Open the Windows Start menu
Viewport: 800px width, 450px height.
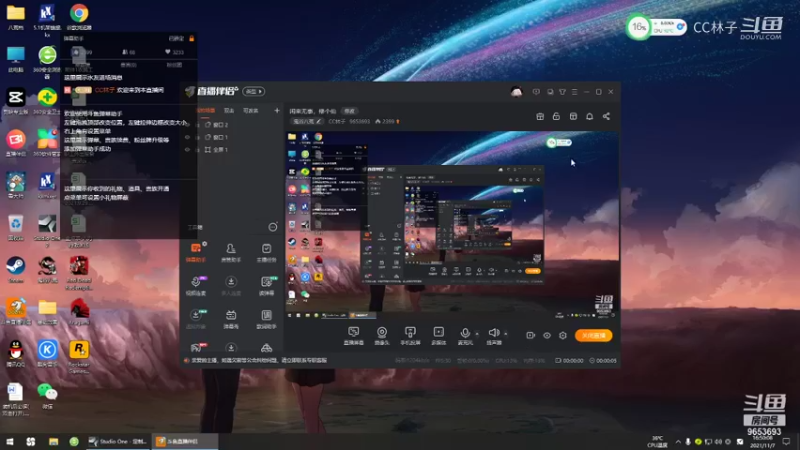[10, 441]
